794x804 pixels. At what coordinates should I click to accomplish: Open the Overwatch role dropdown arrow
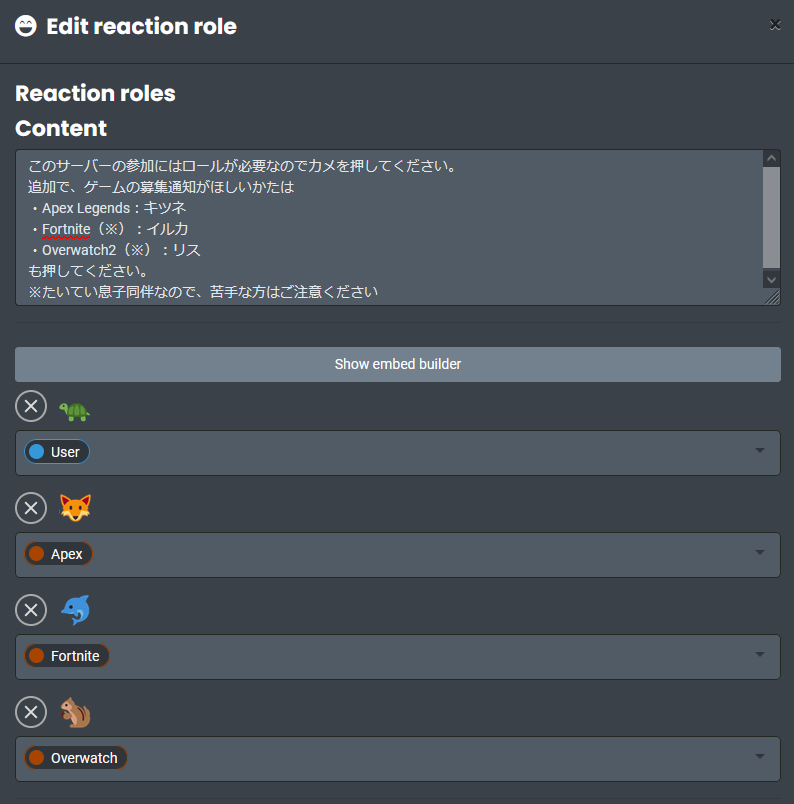pyautogui.click(x=760, y=758)
